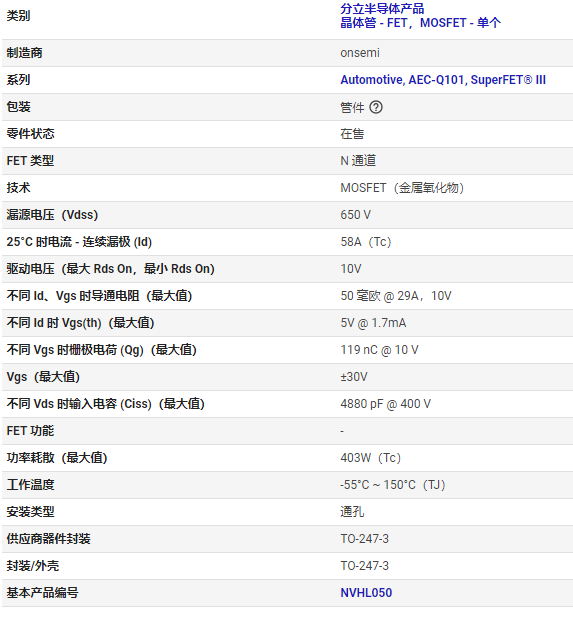The width and height of the screenshot is (573, 619).
Task: Select the 50 毫欧 @ 29A, 10V value
Action: [x=396, y=296]
